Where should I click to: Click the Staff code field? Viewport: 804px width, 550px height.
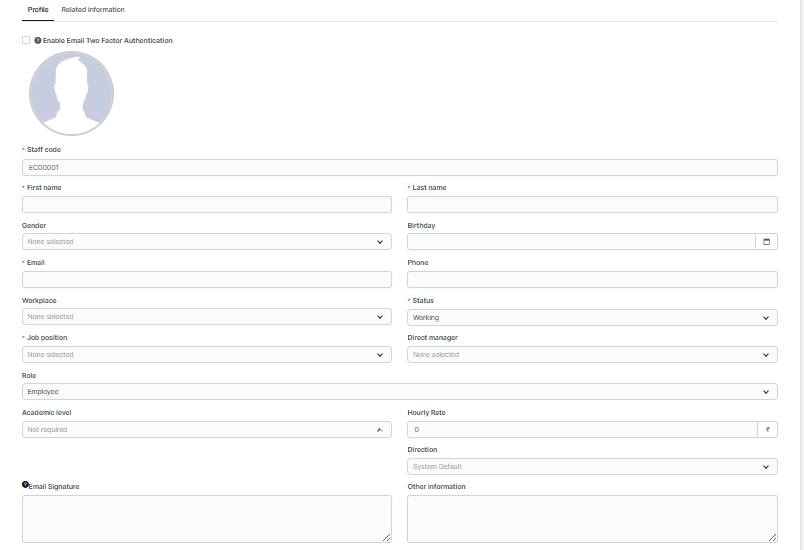pyautogui.click(x=399, y=167)
